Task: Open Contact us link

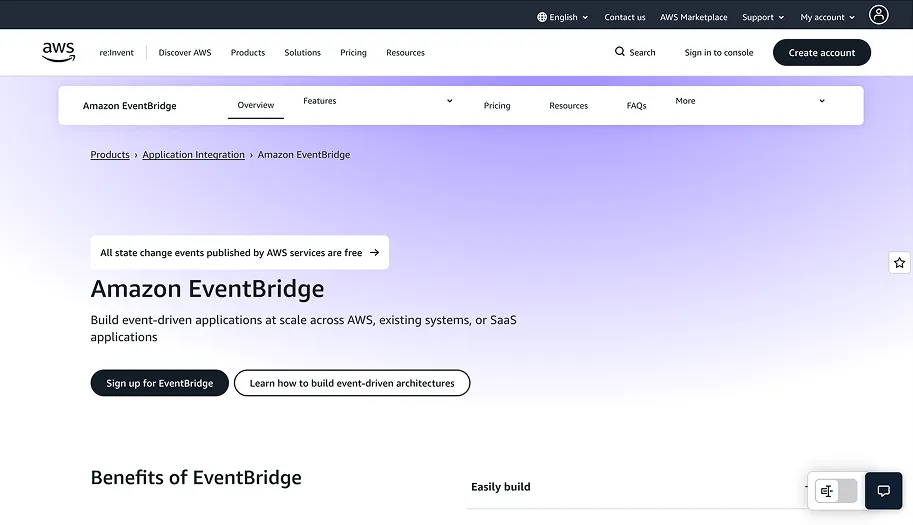Action: pyautogui.click(x=625, y=17)
